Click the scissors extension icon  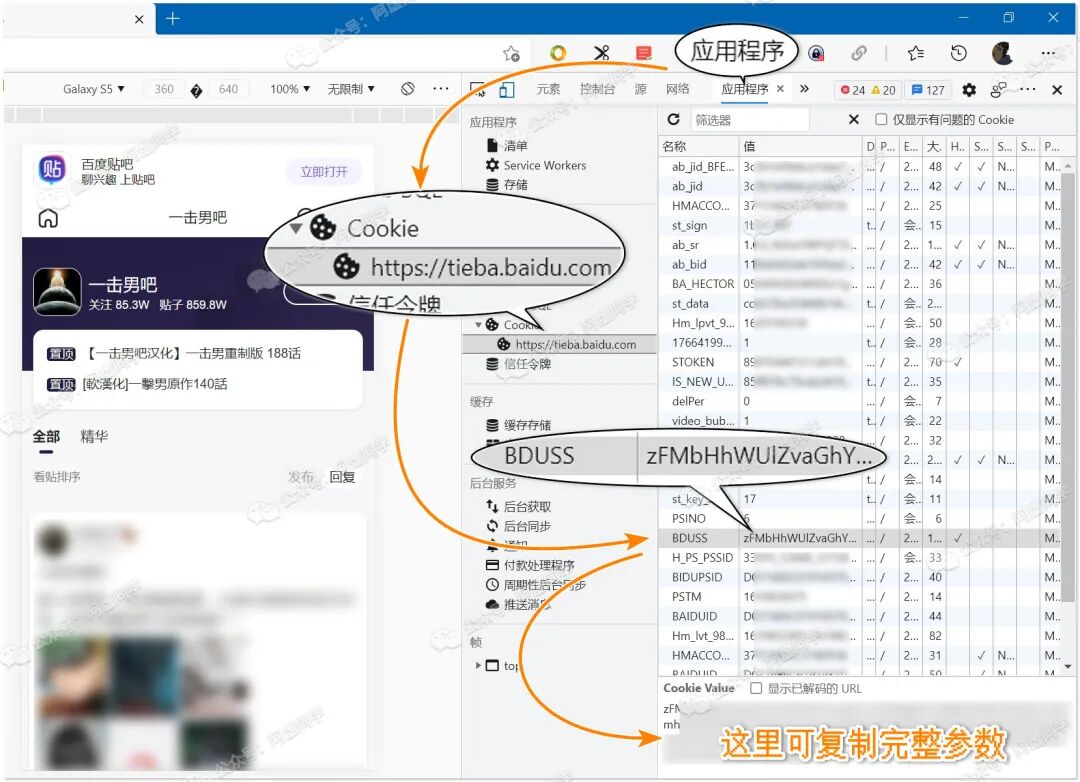(601, 53)
